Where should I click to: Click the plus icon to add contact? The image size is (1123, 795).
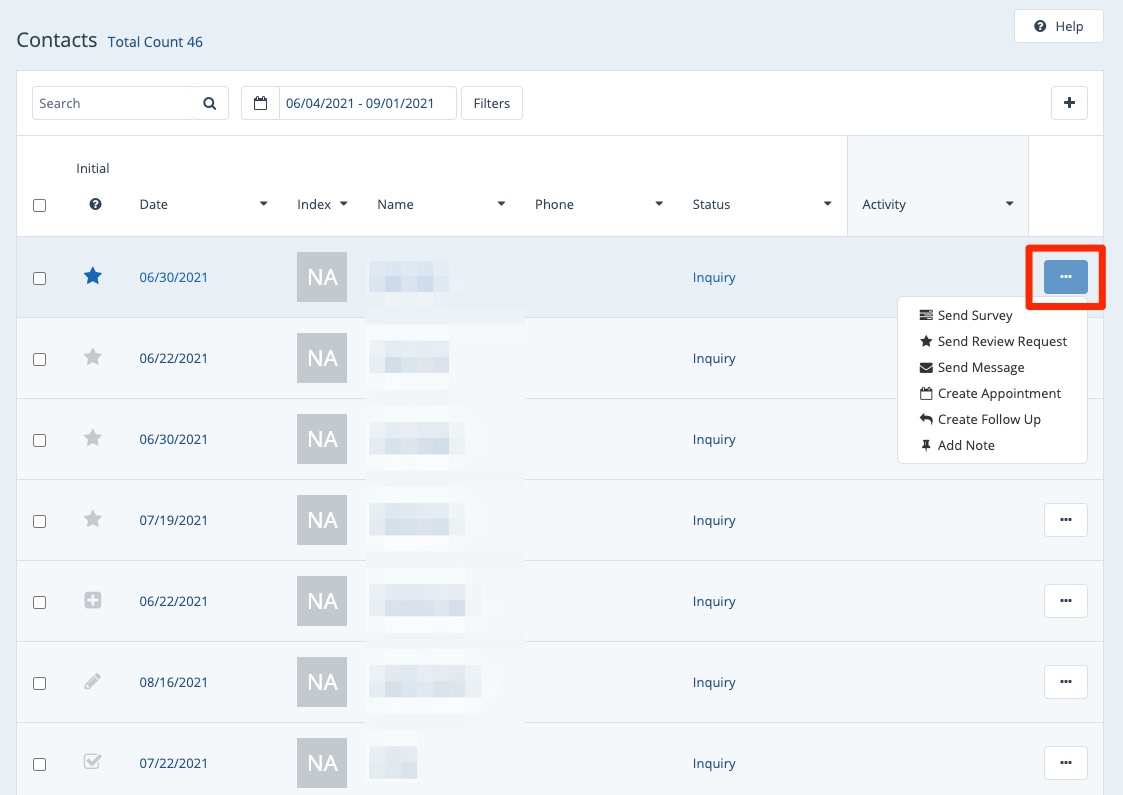(x=1069, y=103)
